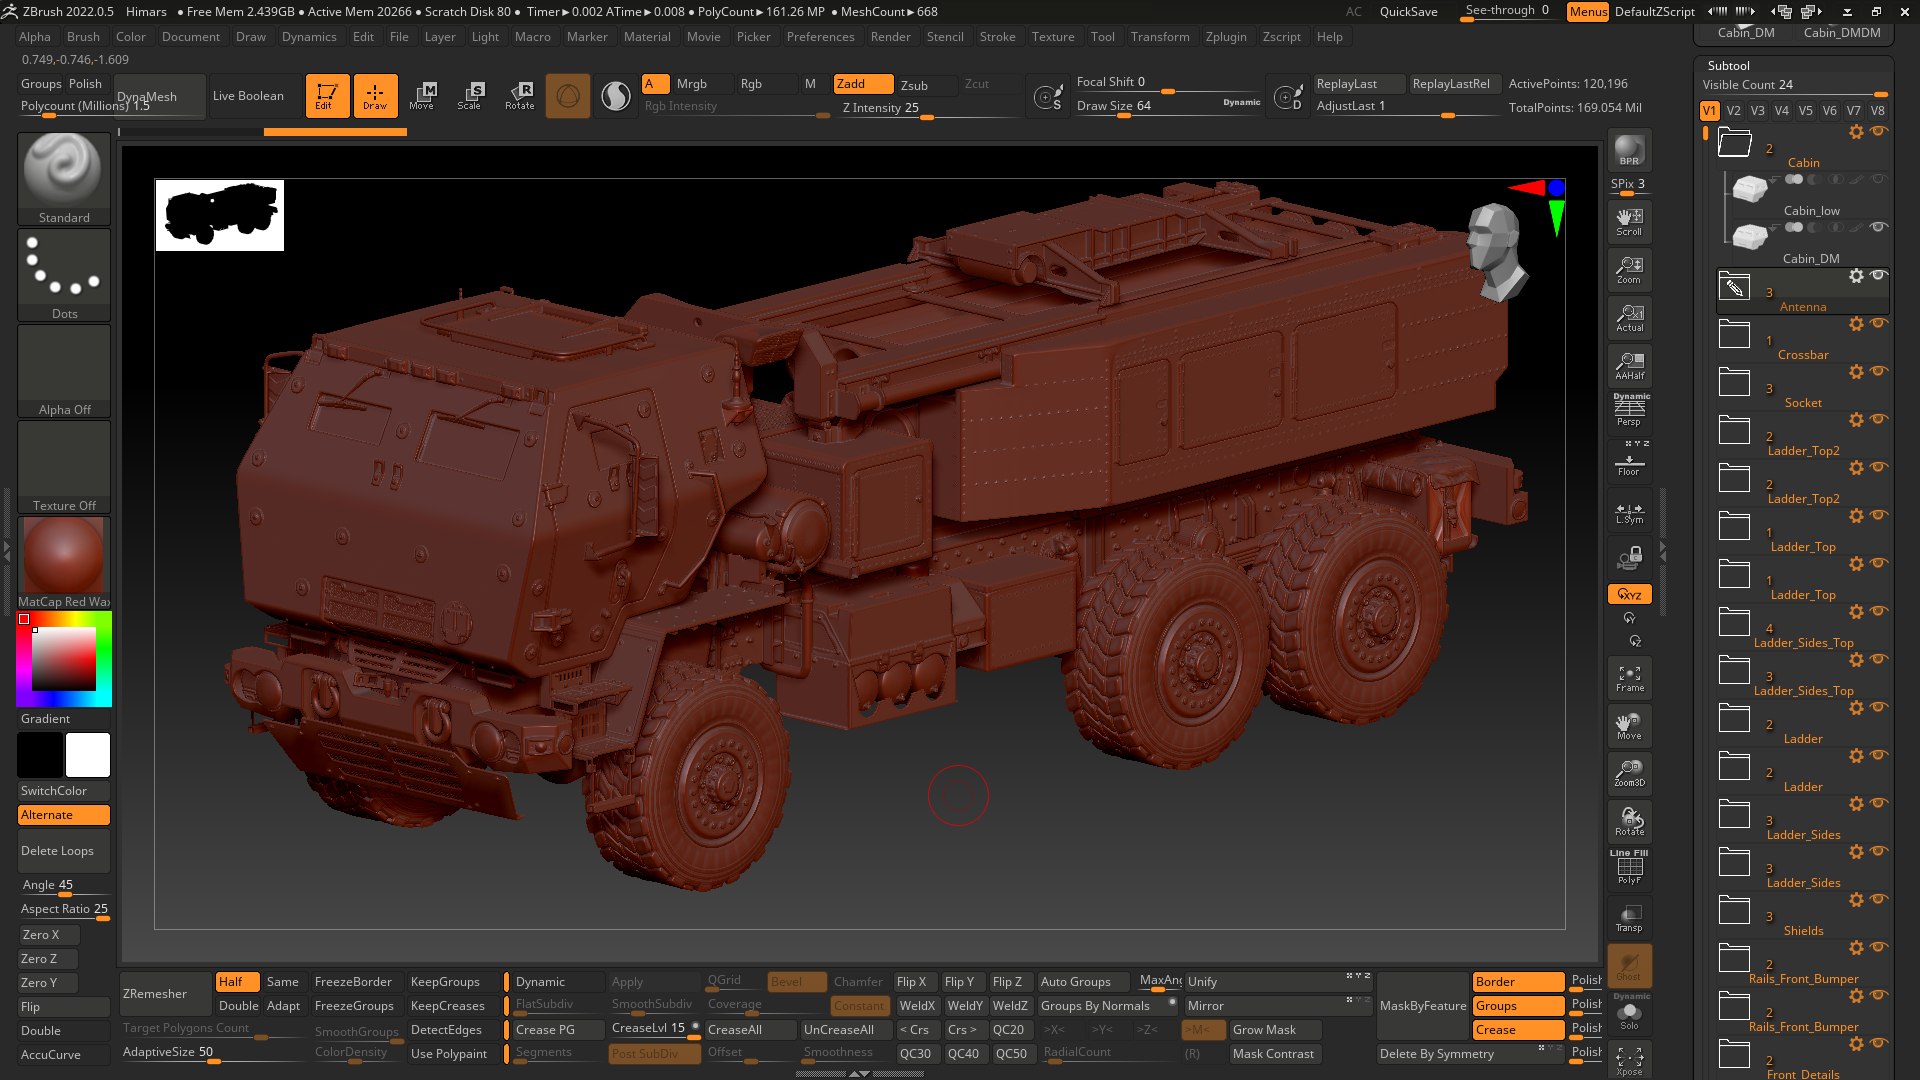Open the Stroke menu

pyautogui.click(x=997, y=37)
